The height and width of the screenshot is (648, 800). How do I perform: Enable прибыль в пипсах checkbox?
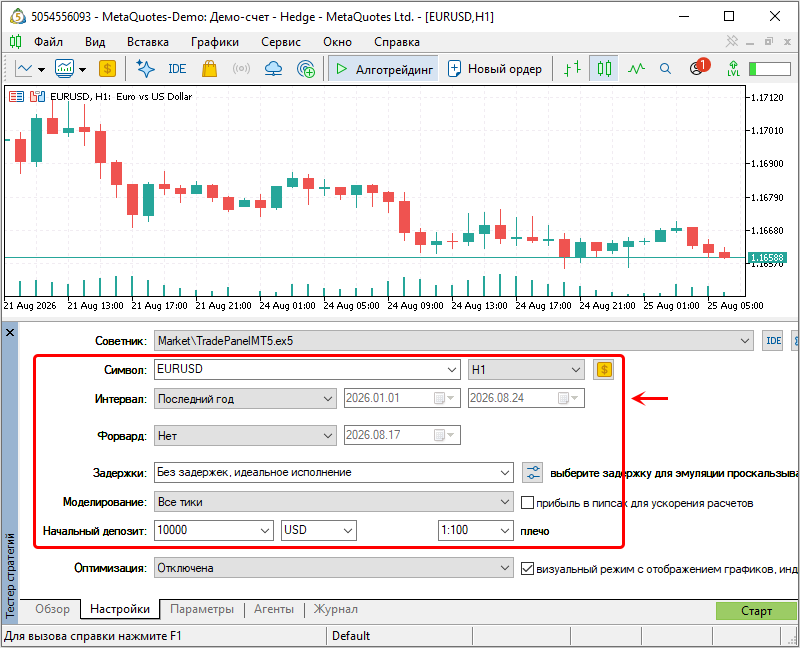(x=528, y=503)
